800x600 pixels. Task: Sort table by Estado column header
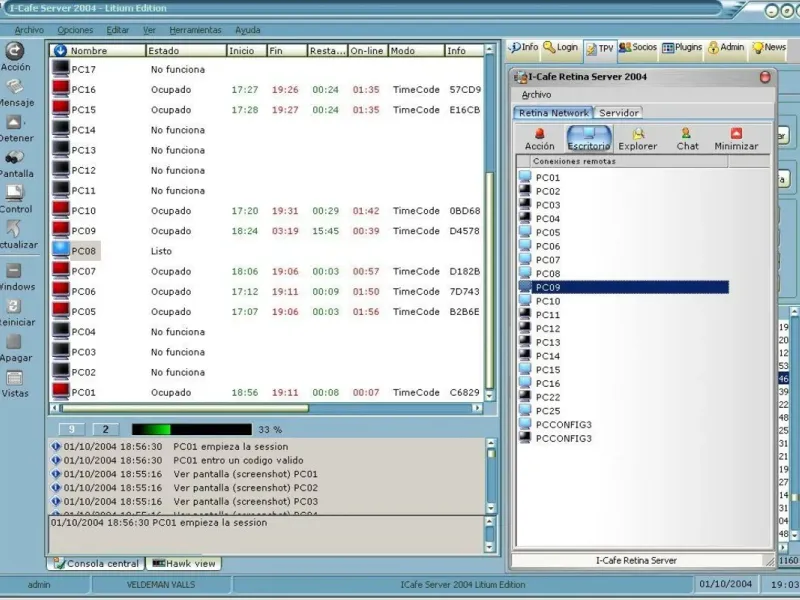[186, 51]
